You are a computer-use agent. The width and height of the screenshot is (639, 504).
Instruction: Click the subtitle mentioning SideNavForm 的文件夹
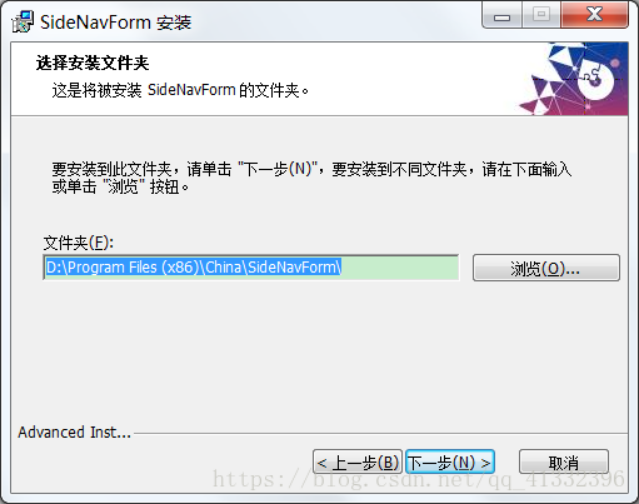click(x=181, y=90)
